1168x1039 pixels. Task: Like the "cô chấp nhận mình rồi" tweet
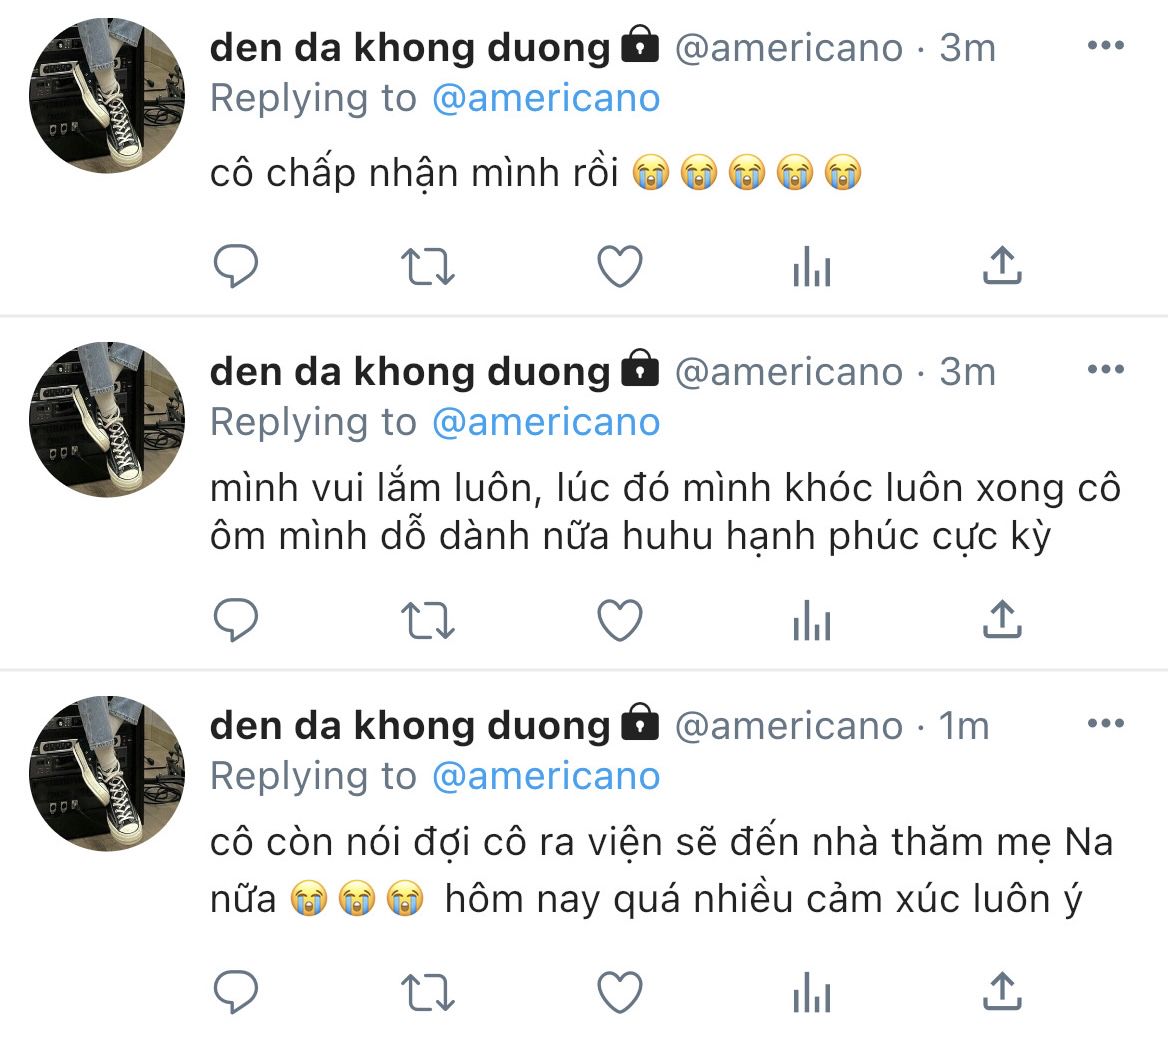click(619, 267)
